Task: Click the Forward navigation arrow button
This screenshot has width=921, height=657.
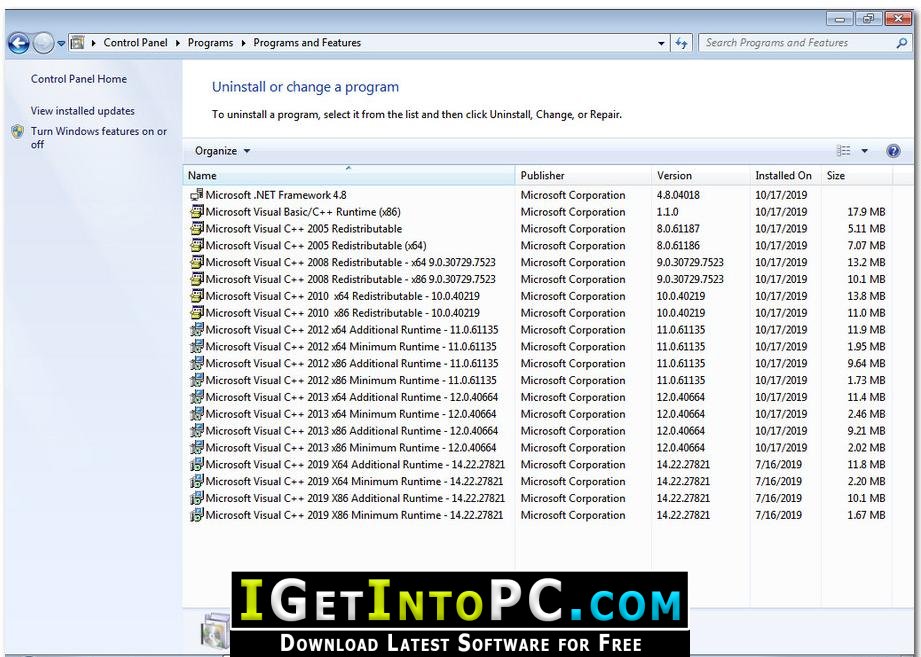Action: [x=43, y=43]
